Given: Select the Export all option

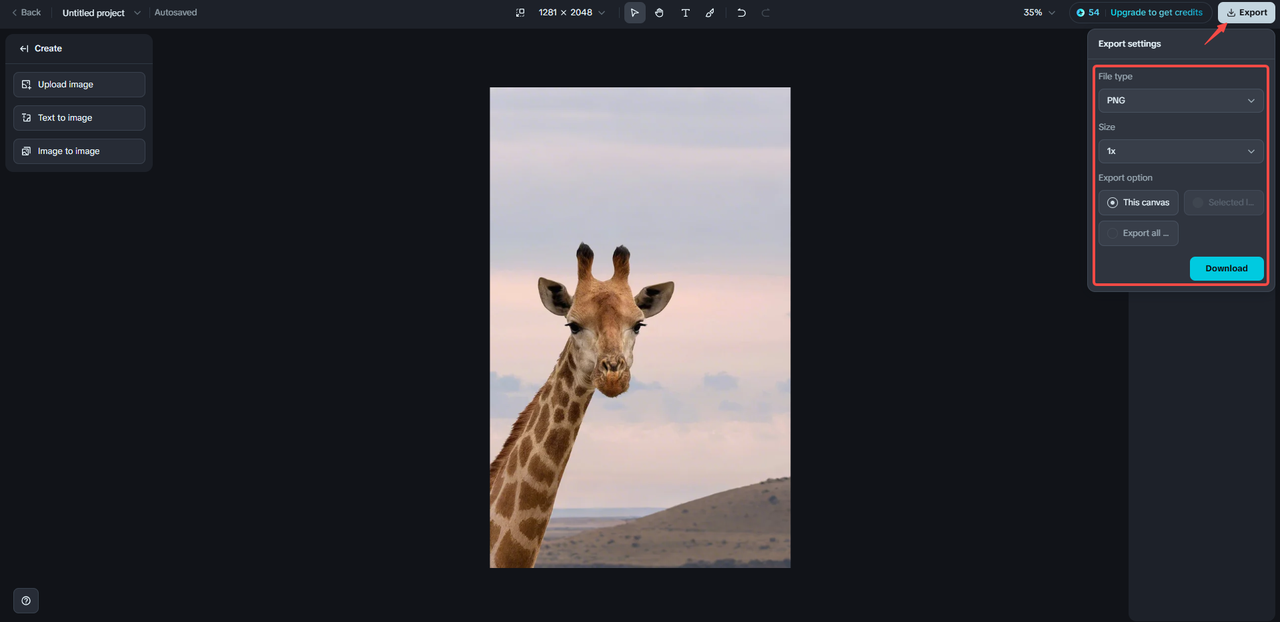Looking at the screenshot, I should (x=1138, y=233).
